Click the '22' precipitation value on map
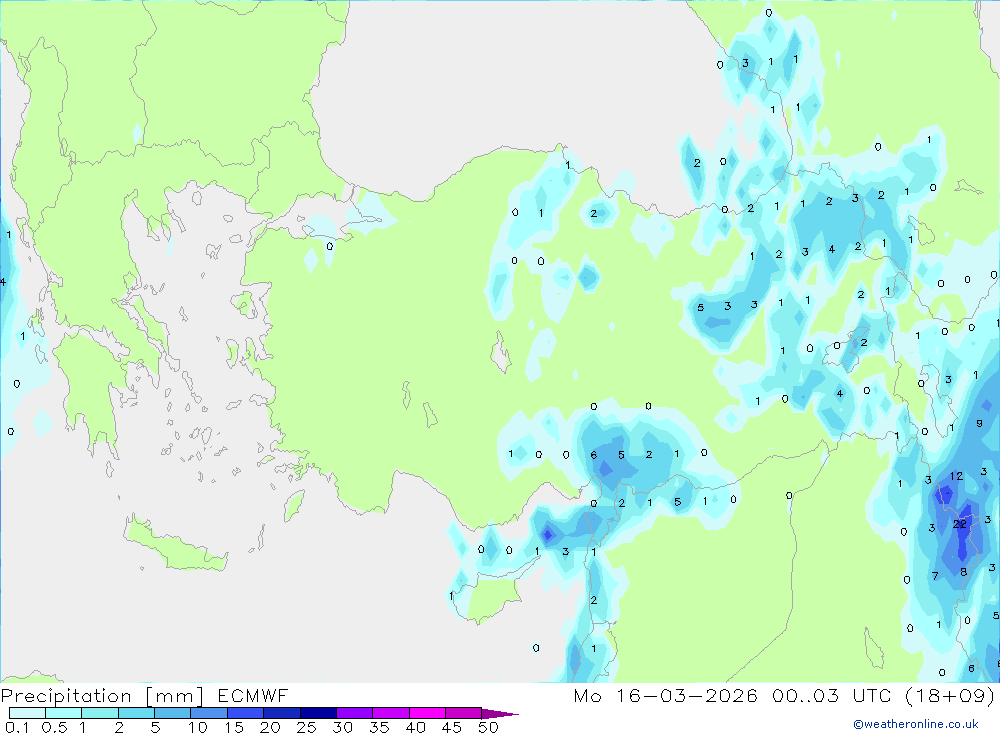This screenshot has width=1000, height=733. (x=960, y=524)
